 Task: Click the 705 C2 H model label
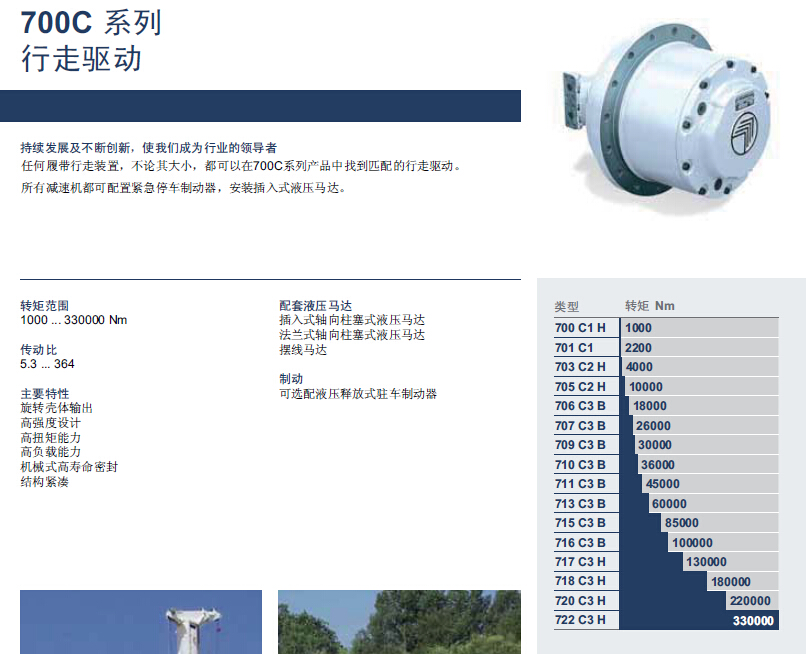click(x=580, y=386)
